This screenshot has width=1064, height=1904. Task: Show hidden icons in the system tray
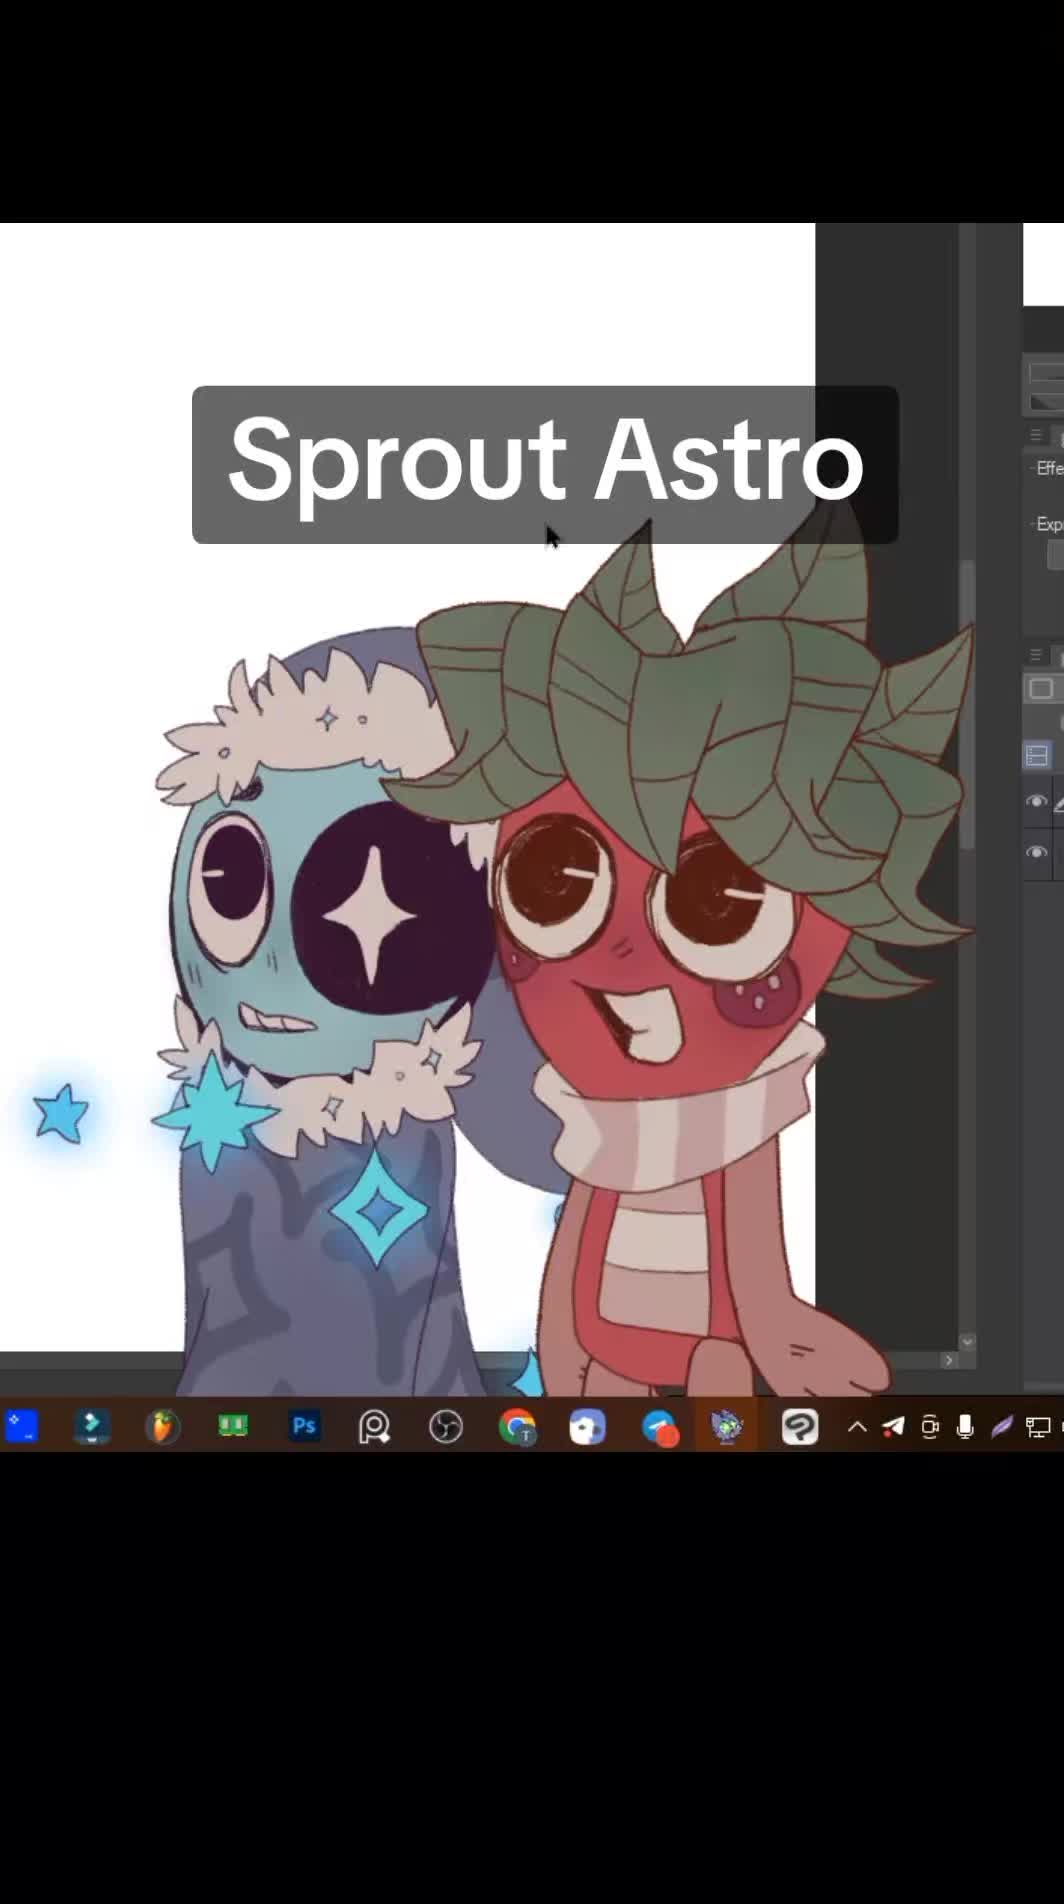[x=857, y=1427]
